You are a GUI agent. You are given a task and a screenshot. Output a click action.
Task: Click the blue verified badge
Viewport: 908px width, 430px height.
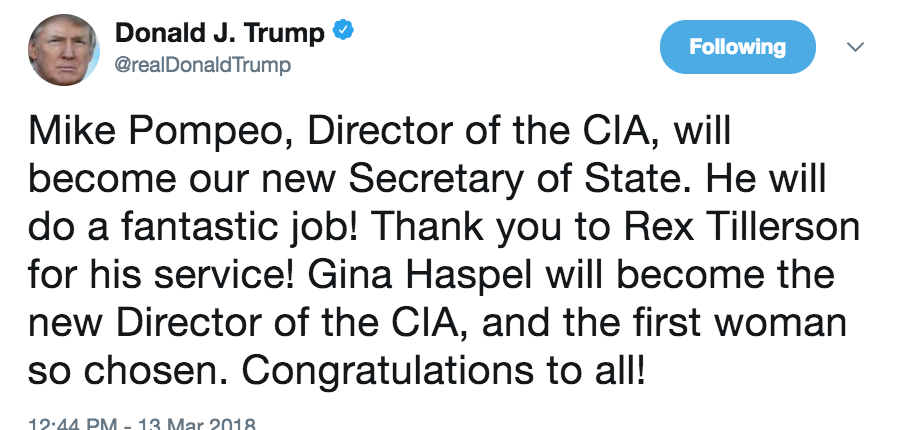coord(343,32)
